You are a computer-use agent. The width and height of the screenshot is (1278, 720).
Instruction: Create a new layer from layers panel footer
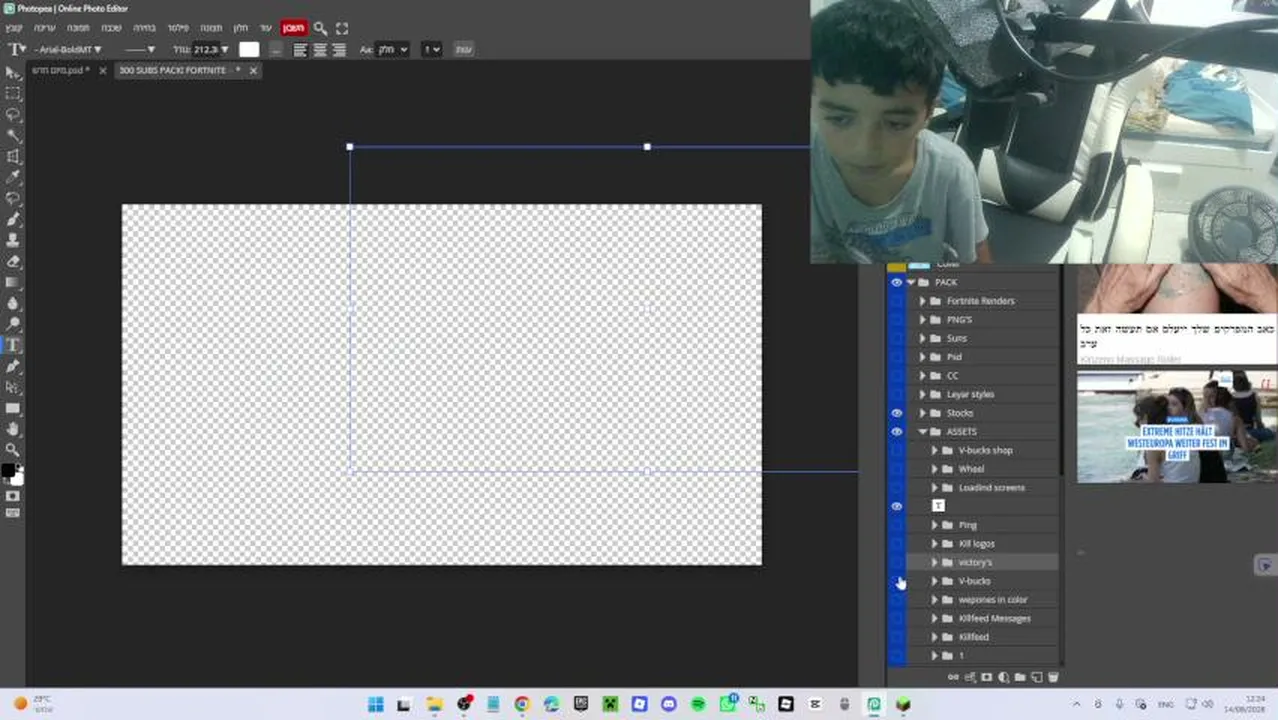click(x=1036, y=677)
